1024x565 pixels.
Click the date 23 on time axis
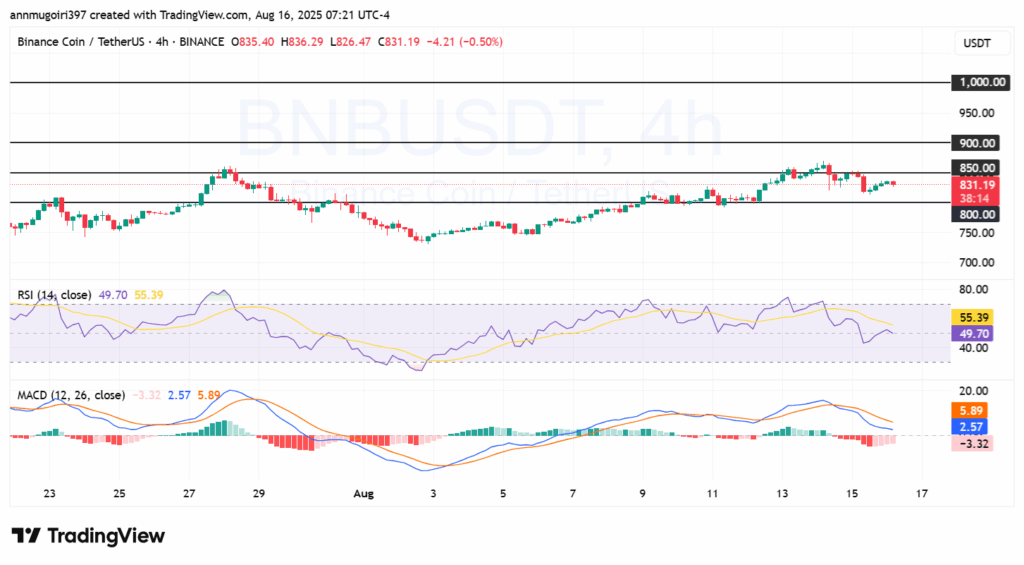[50, 494]
